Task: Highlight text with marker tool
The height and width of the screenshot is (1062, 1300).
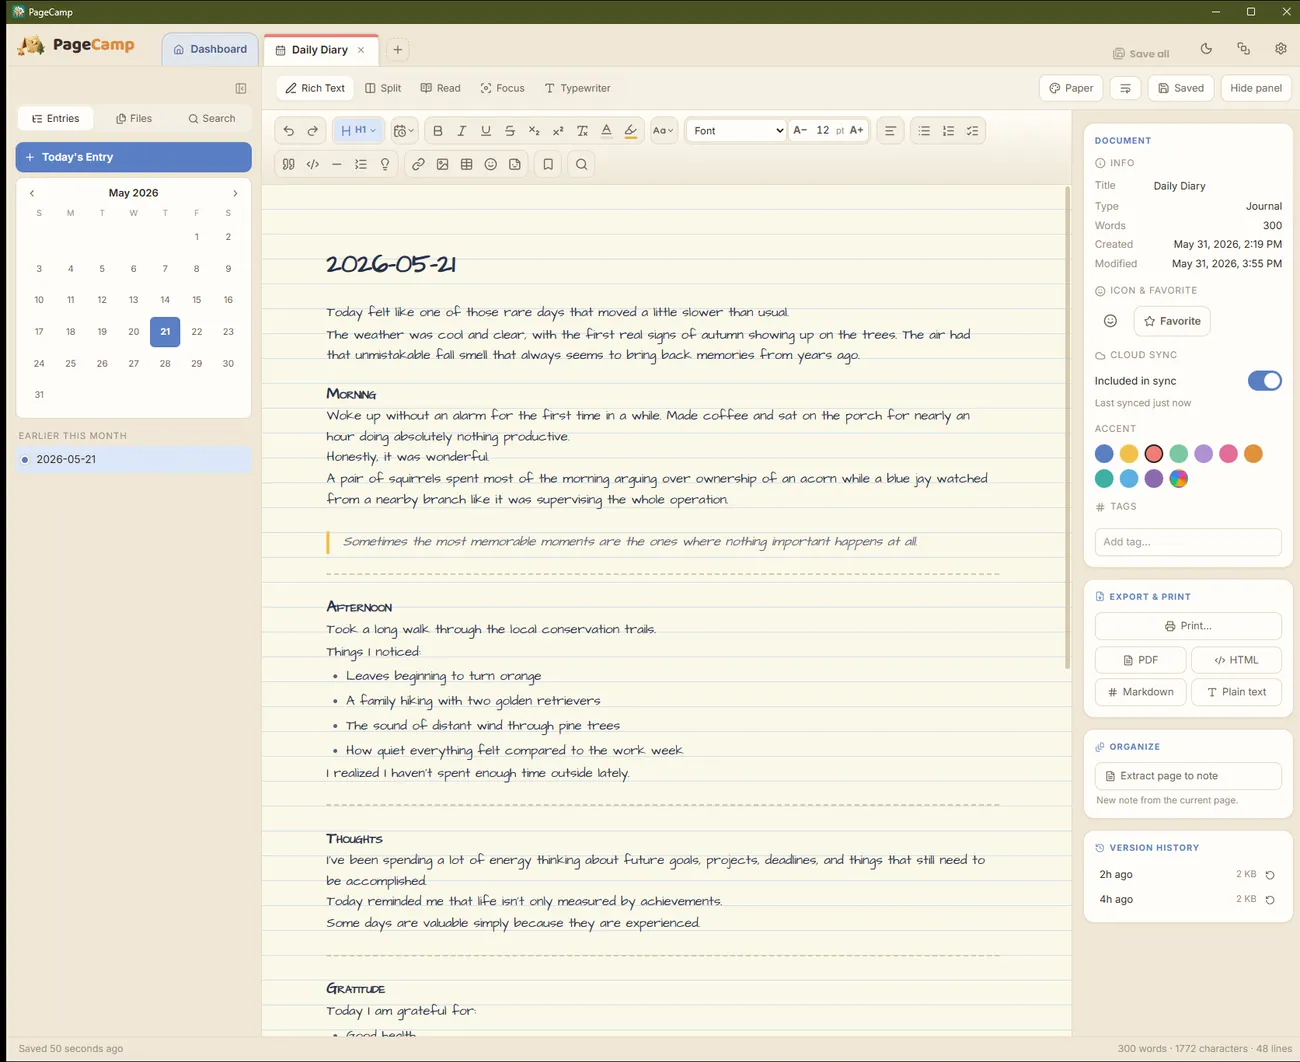Action: coord(630,131)
